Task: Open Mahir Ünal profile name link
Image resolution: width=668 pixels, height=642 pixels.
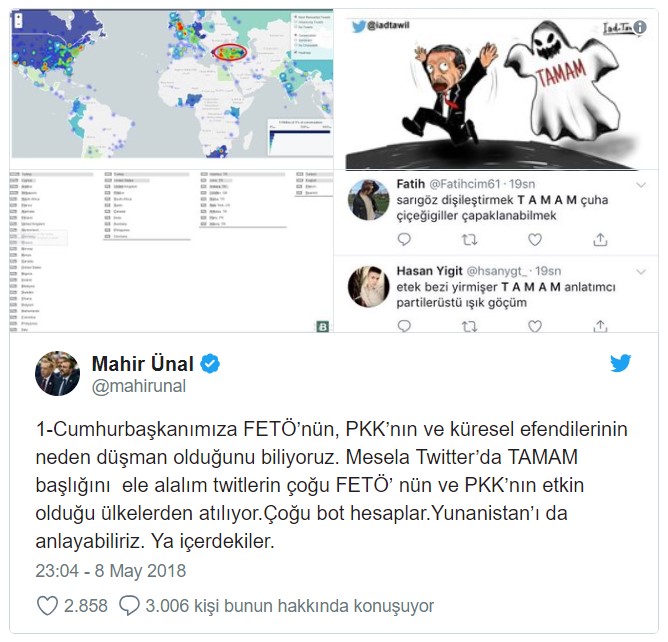Action: (143, 364)
